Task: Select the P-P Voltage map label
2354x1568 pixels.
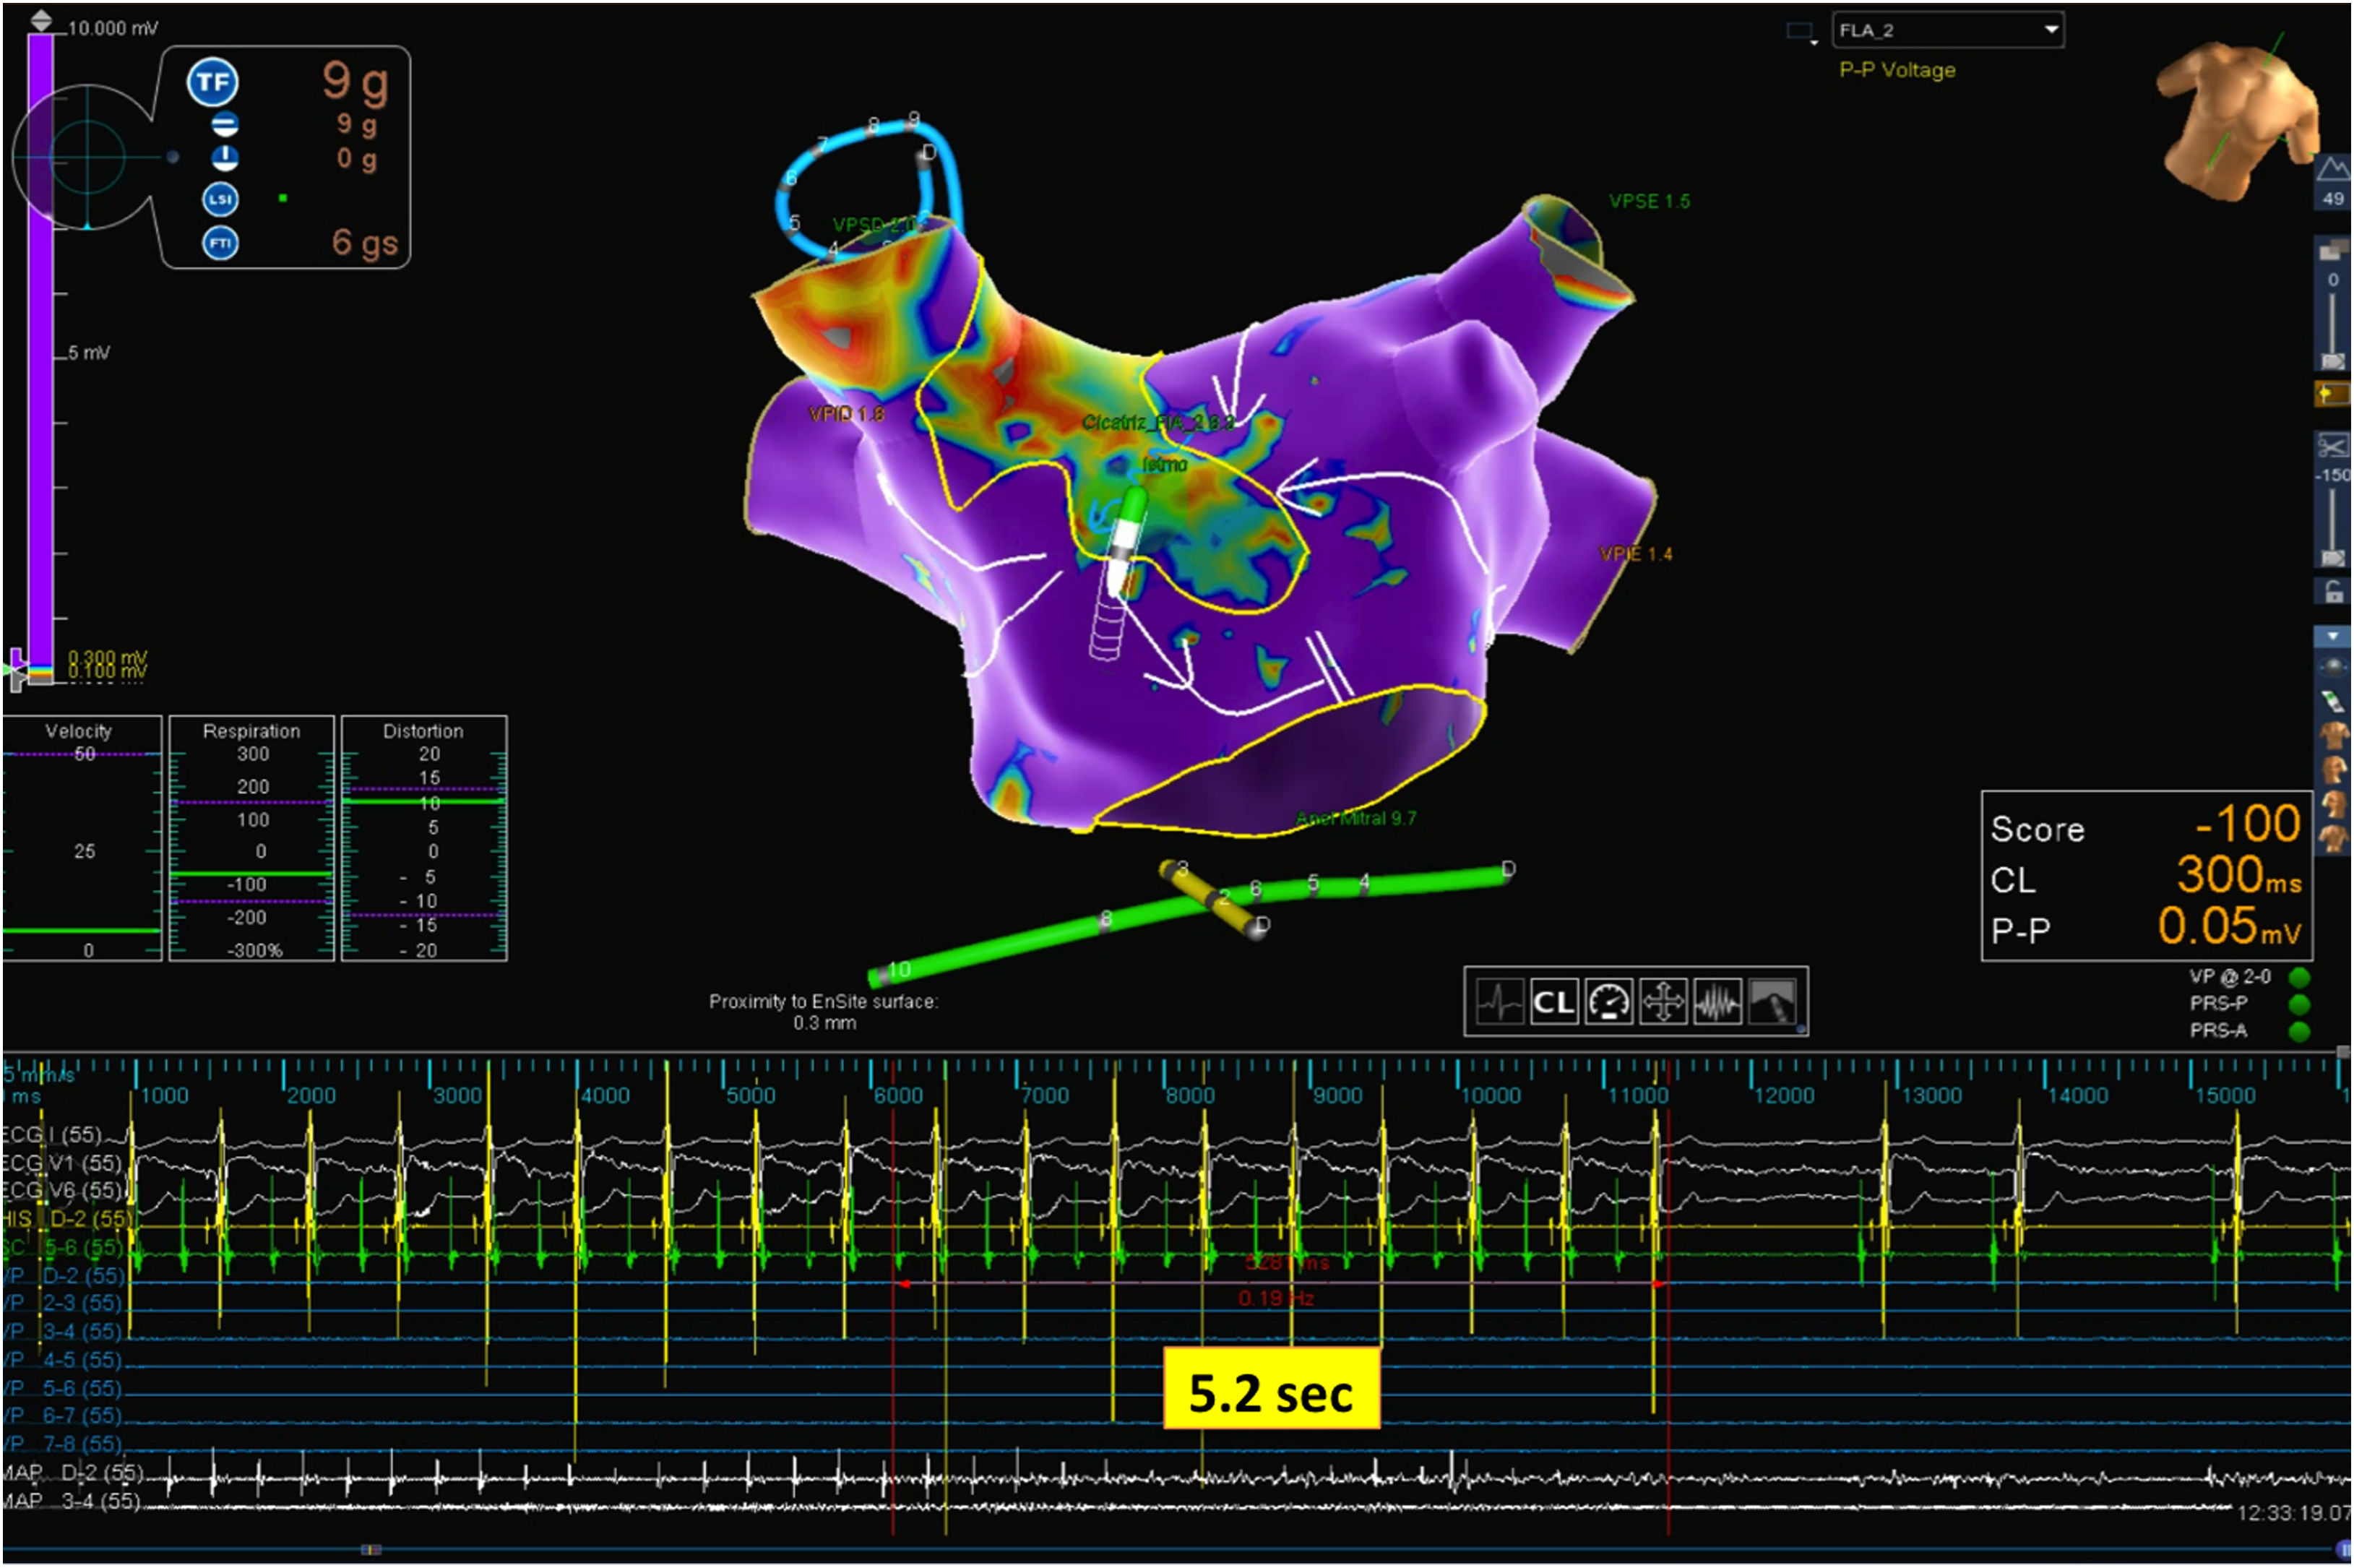Action: tap(1897, 70)
